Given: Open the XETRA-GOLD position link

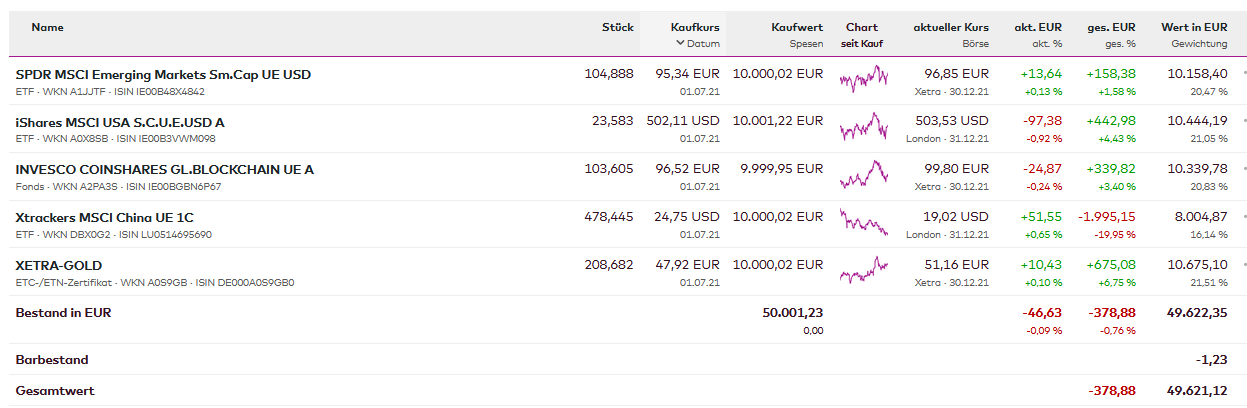Looking at the screenshot, I should click(x=59, y=265).
